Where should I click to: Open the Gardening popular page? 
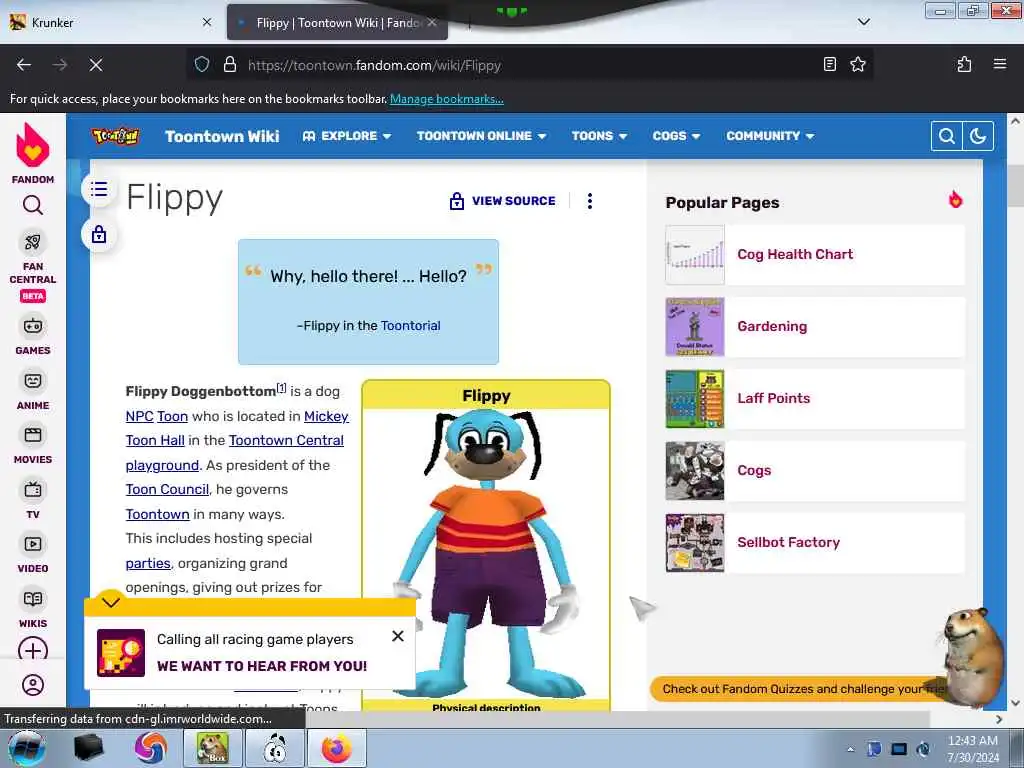click(x=815, y=327)
